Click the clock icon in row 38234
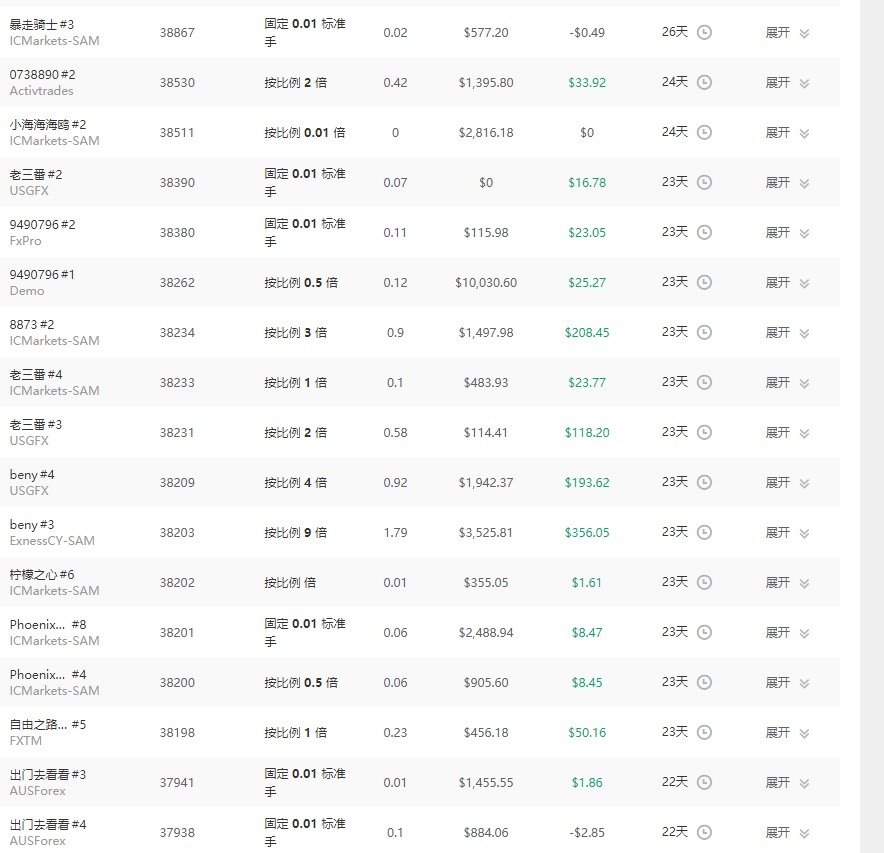884x853 pixels. tap(704, 332)
